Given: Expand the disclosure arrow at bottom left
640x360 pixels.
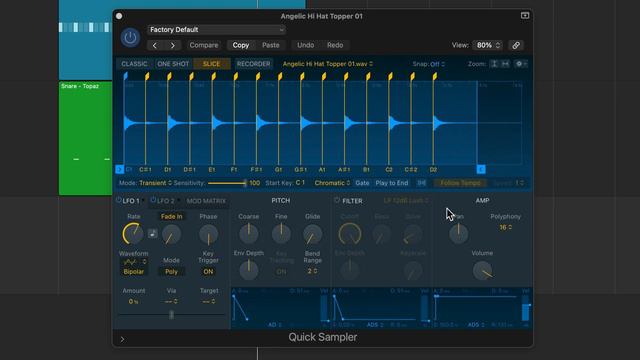Looking at the screenshot, I should [x=122, y=339].
